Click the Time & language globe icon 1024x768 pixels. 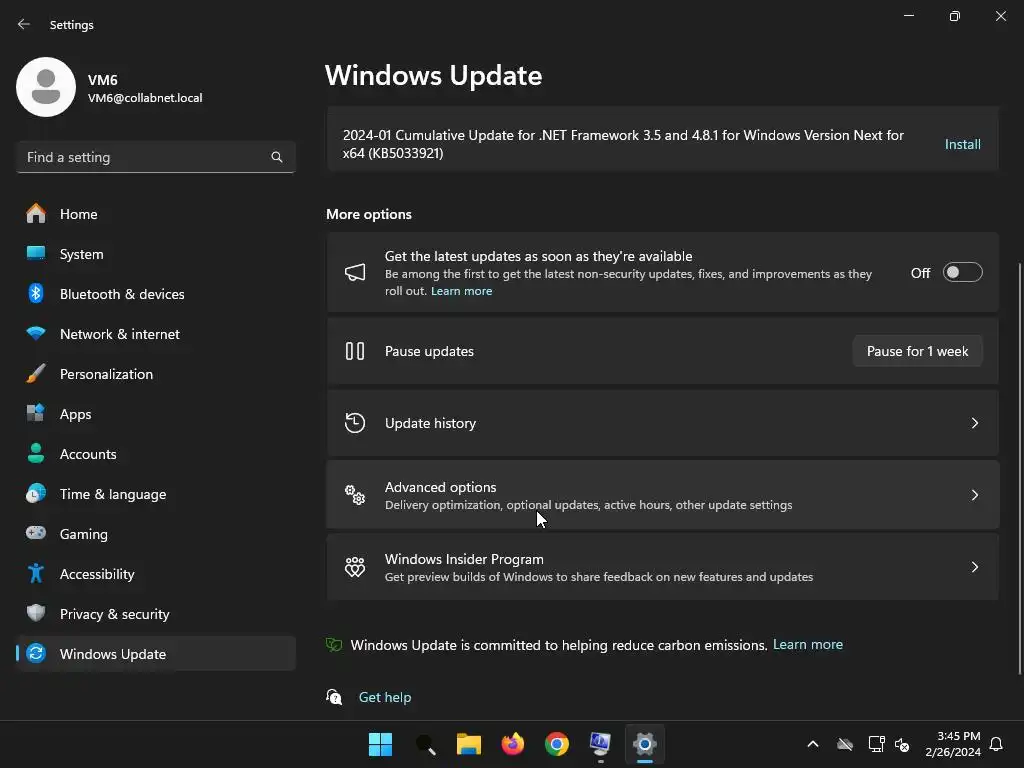pos(36,494)
